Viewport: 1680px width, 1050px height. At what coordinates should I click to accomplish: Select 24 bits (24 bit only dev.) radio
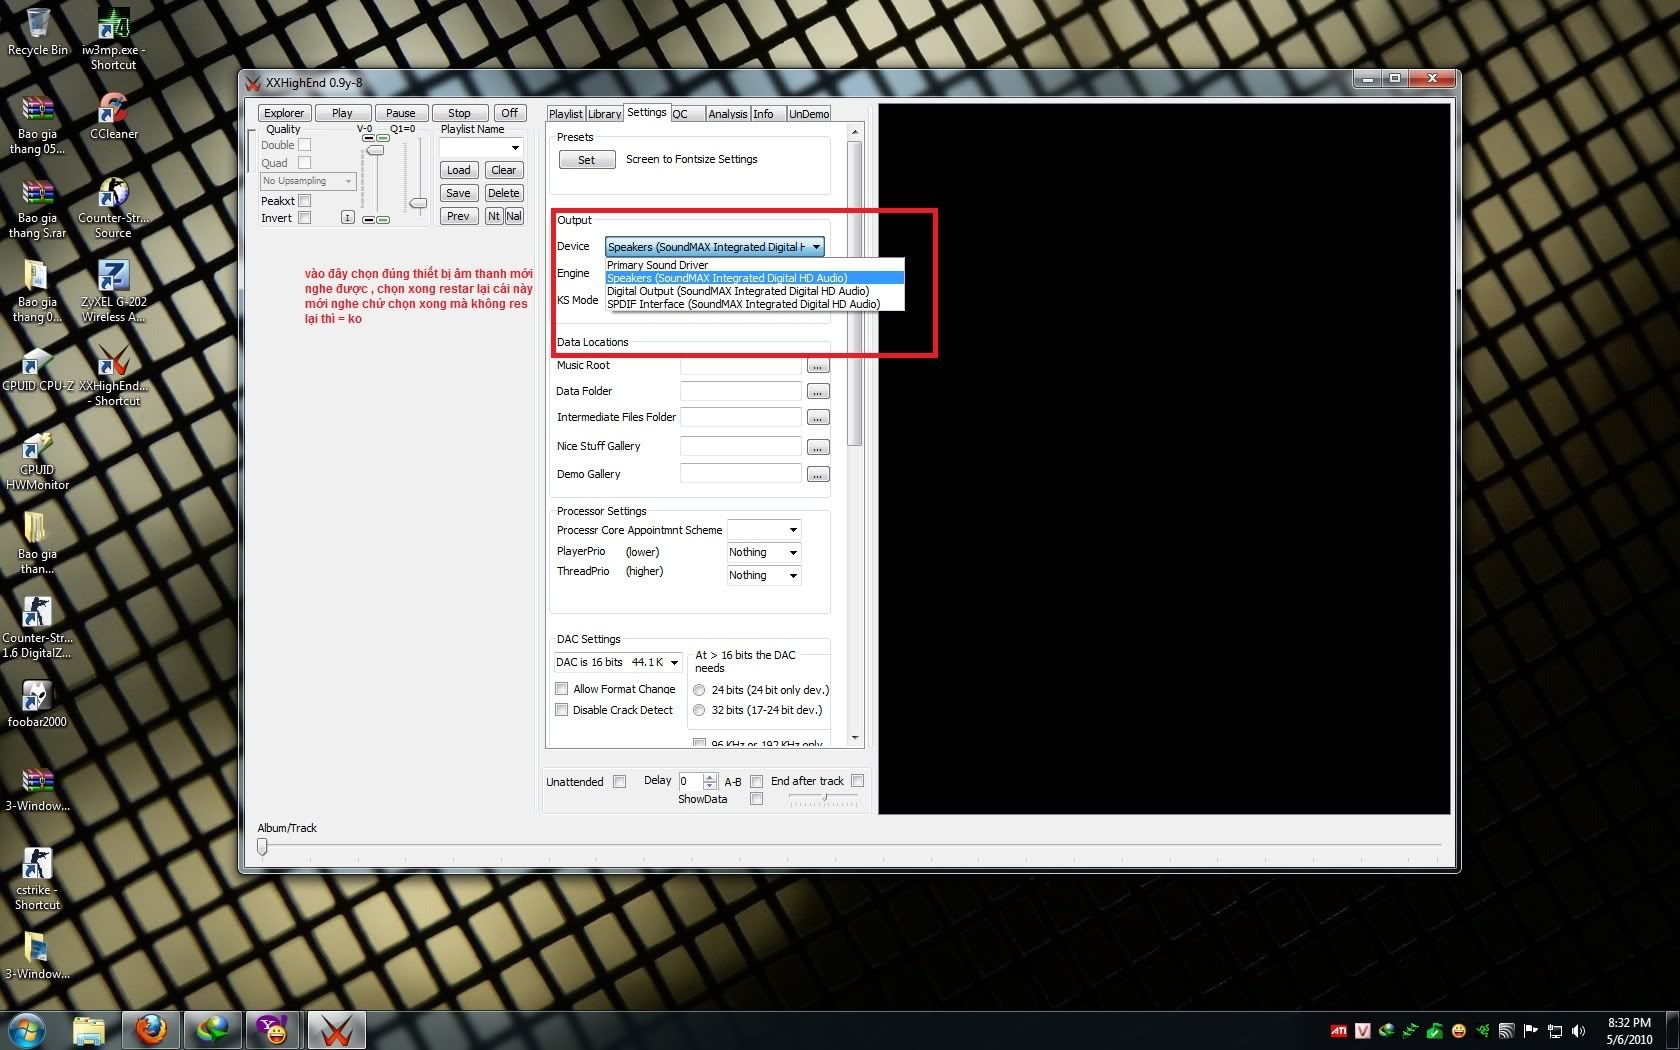[x=699, y=690]
